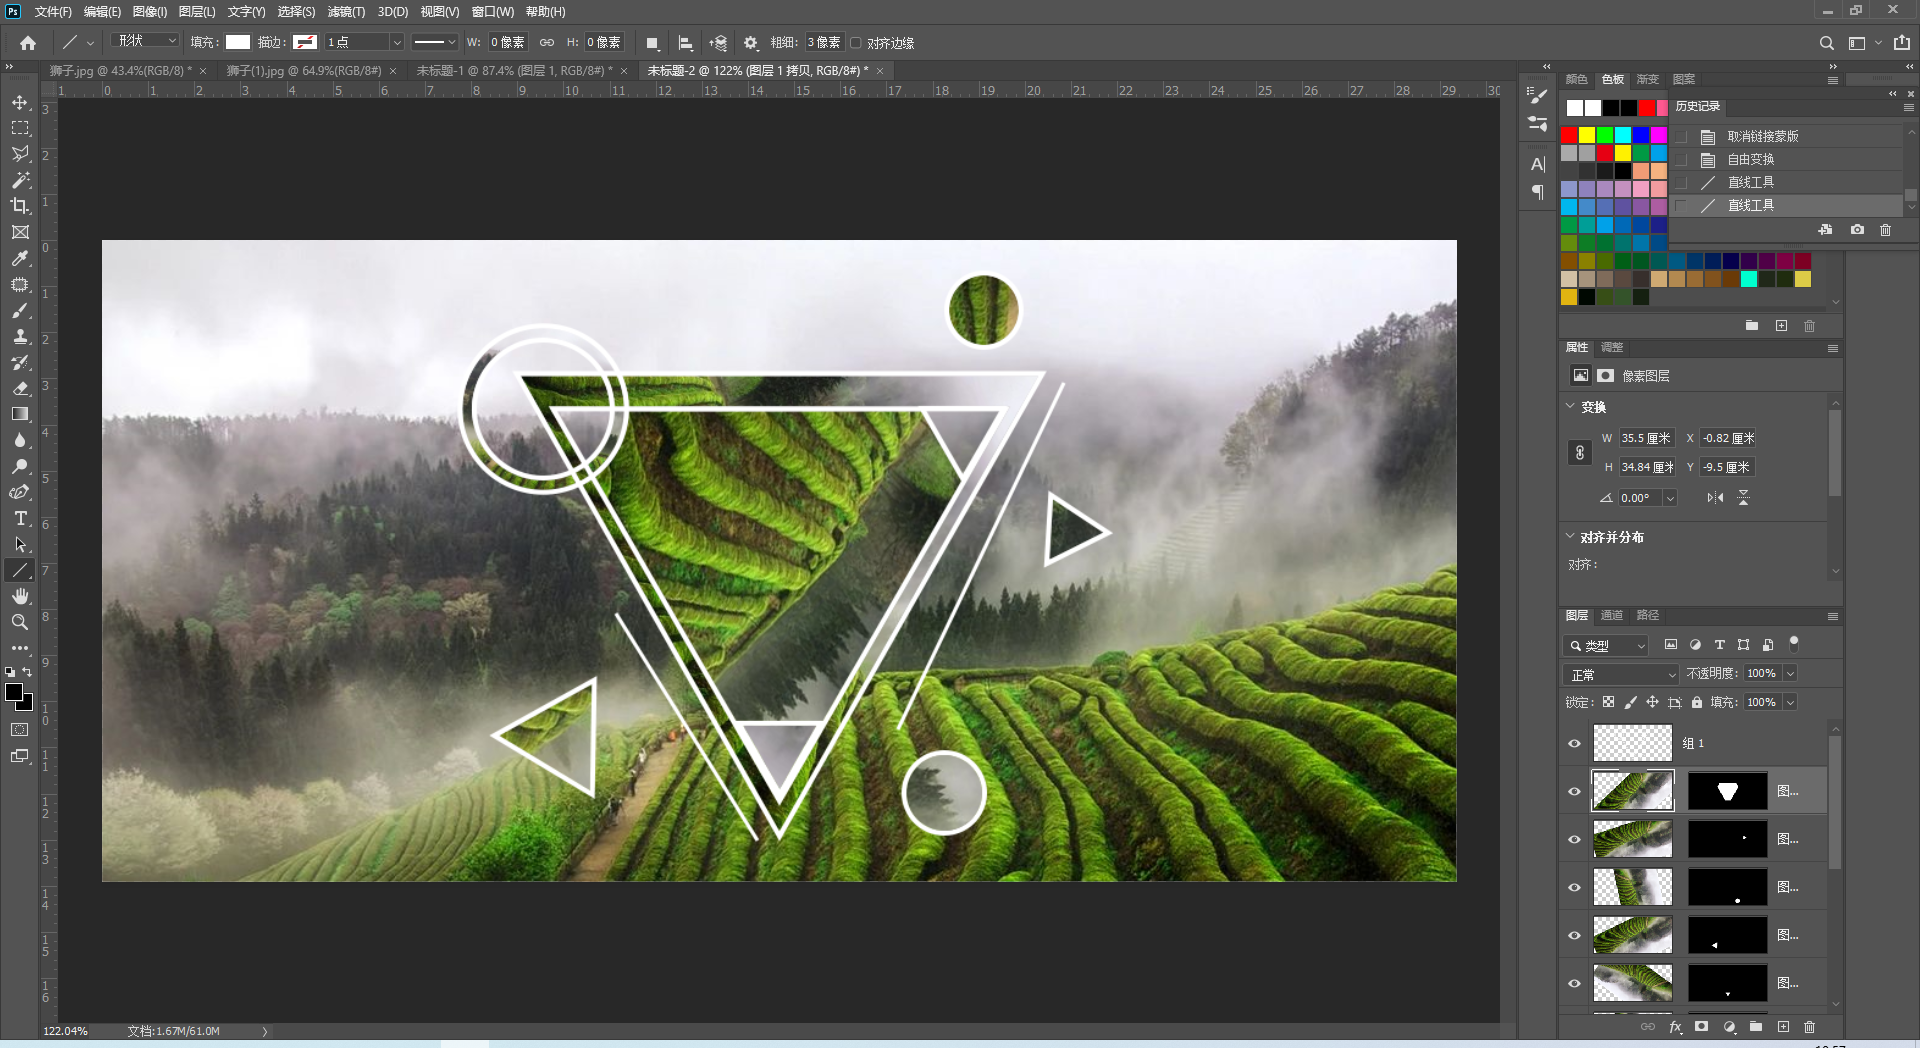Toggle layer filtering on or off

[x=1794, y=644]
